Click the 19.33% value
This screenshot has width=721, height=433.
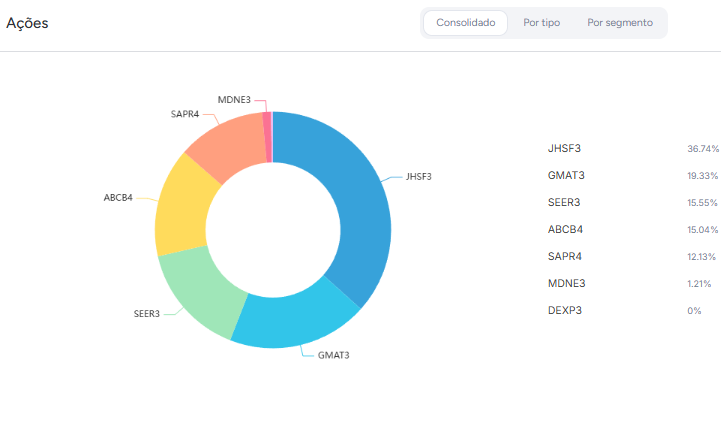coord(703,176)
